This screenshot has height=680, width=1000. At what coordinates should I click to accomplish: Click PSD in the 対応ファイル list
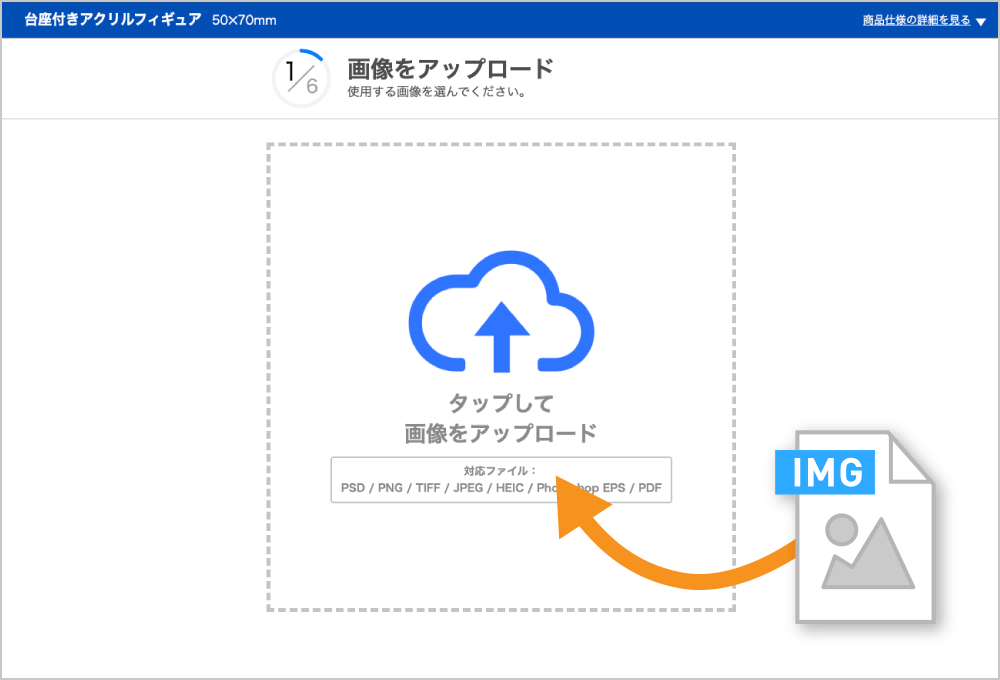coord(349,488)
